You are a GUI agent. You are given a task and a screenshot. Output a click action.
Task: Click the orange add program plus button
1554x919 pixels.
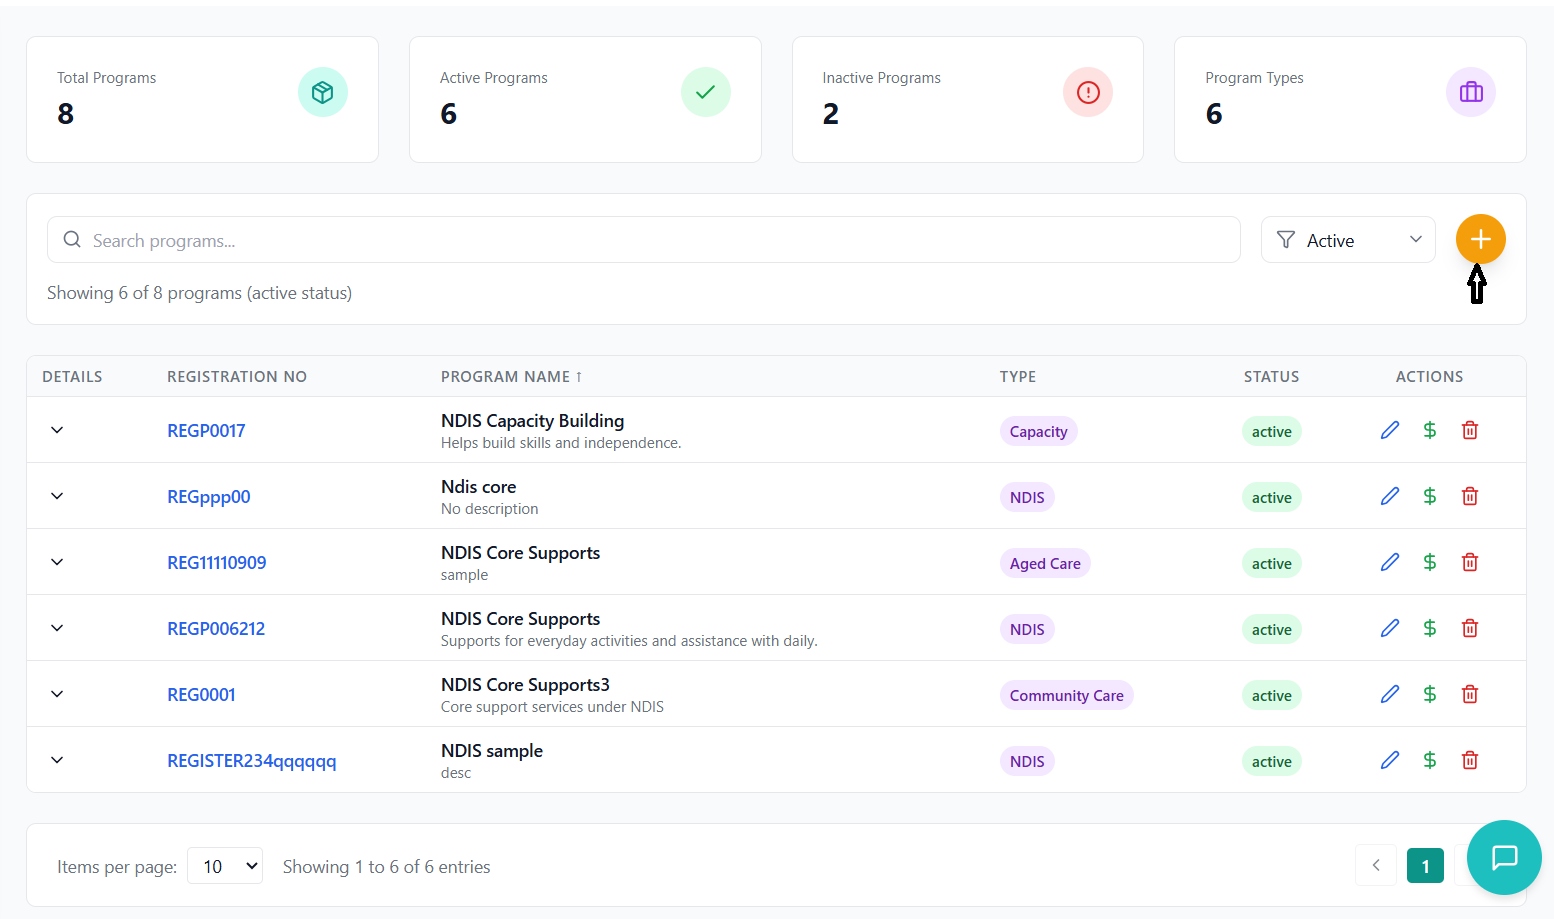pos(1480,240)
